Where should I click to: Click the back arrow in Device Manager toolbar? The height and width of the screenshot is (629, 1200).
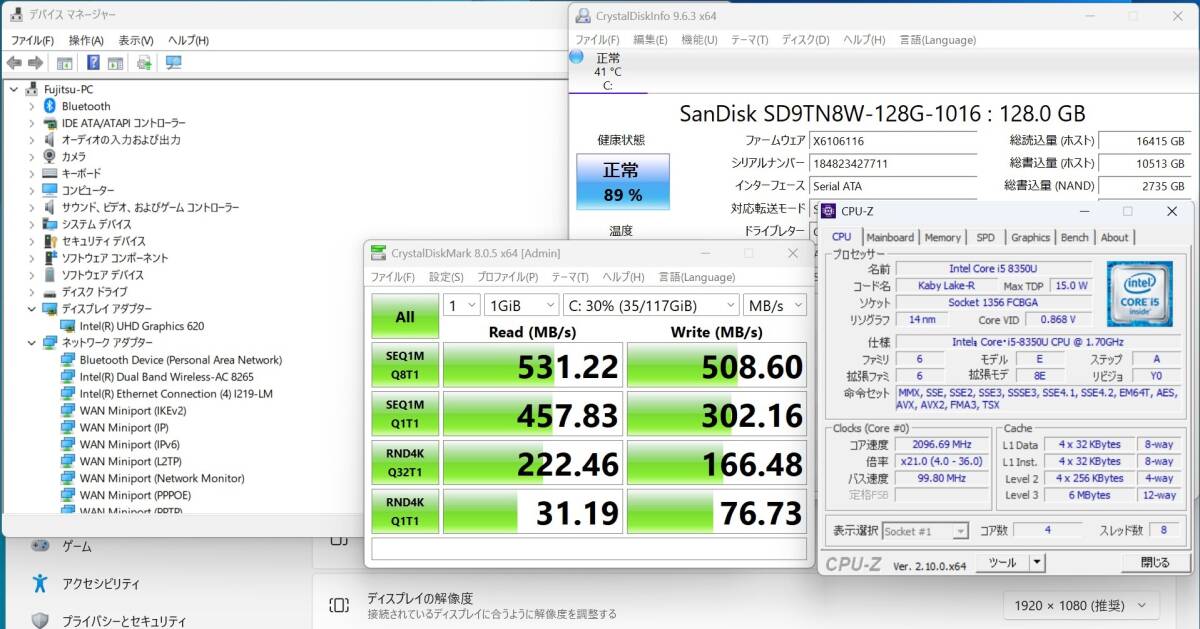pos(13,62)
